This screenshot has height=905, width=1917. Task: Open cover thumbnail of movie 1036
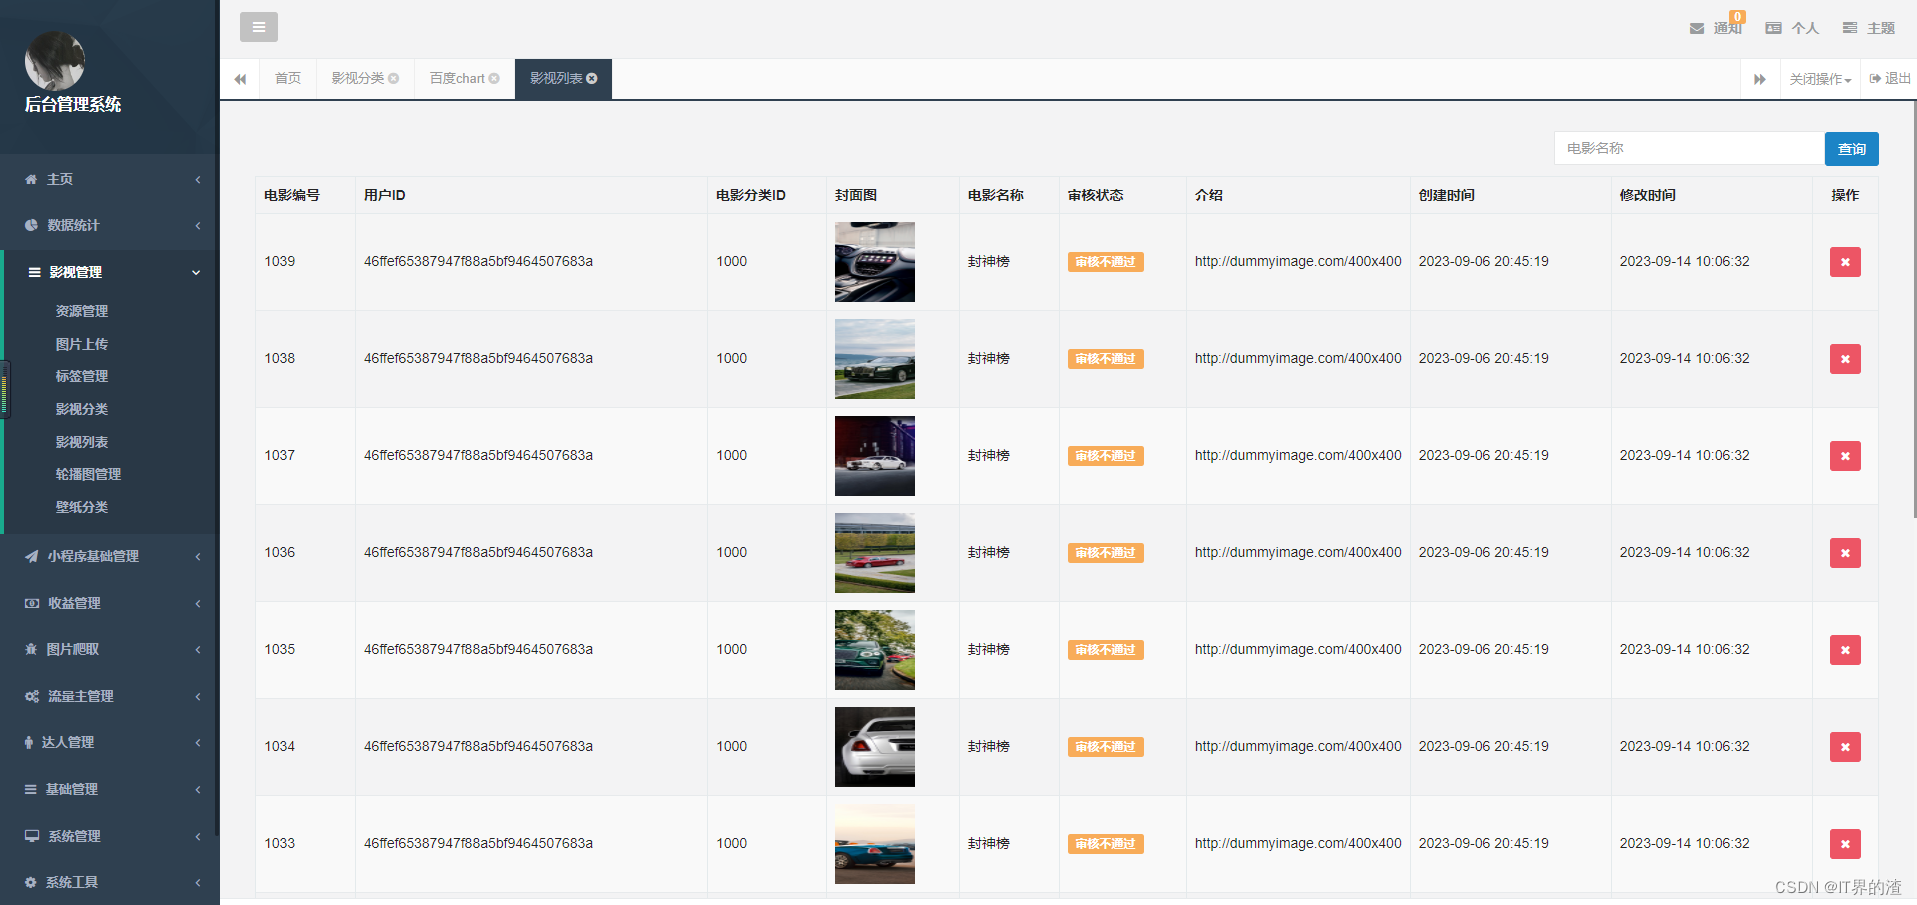click(x=875, y=553)
